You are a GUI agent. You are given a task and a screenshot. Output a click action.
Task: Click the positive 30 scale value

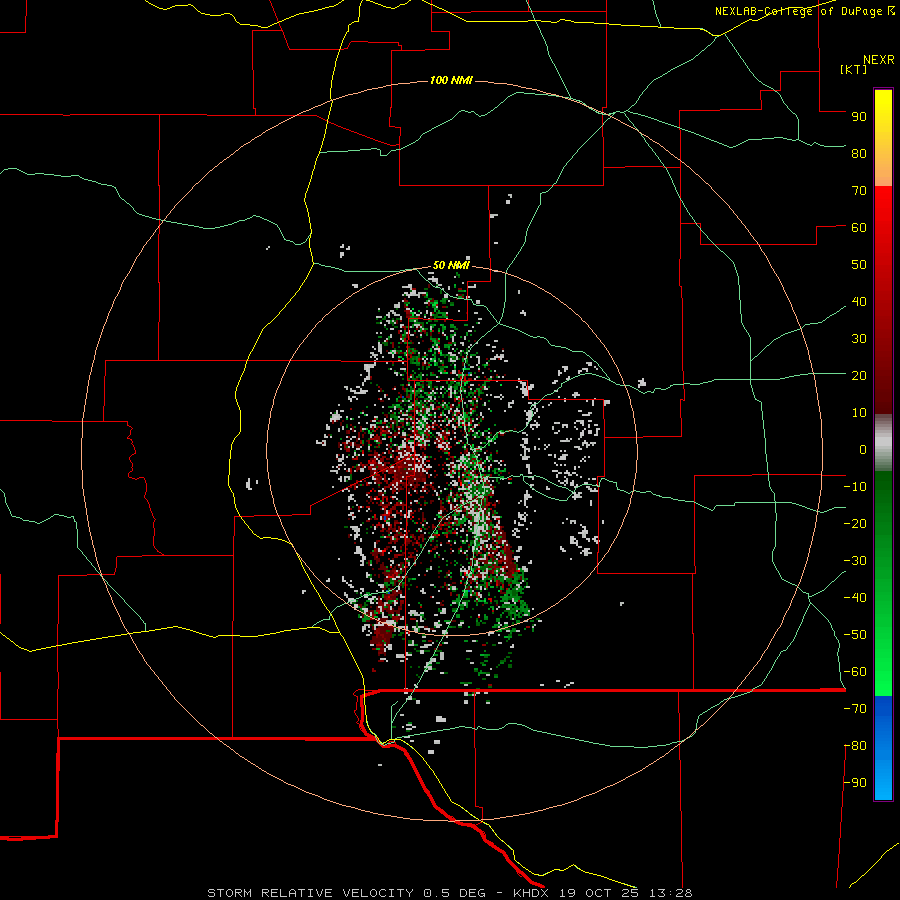859,339
